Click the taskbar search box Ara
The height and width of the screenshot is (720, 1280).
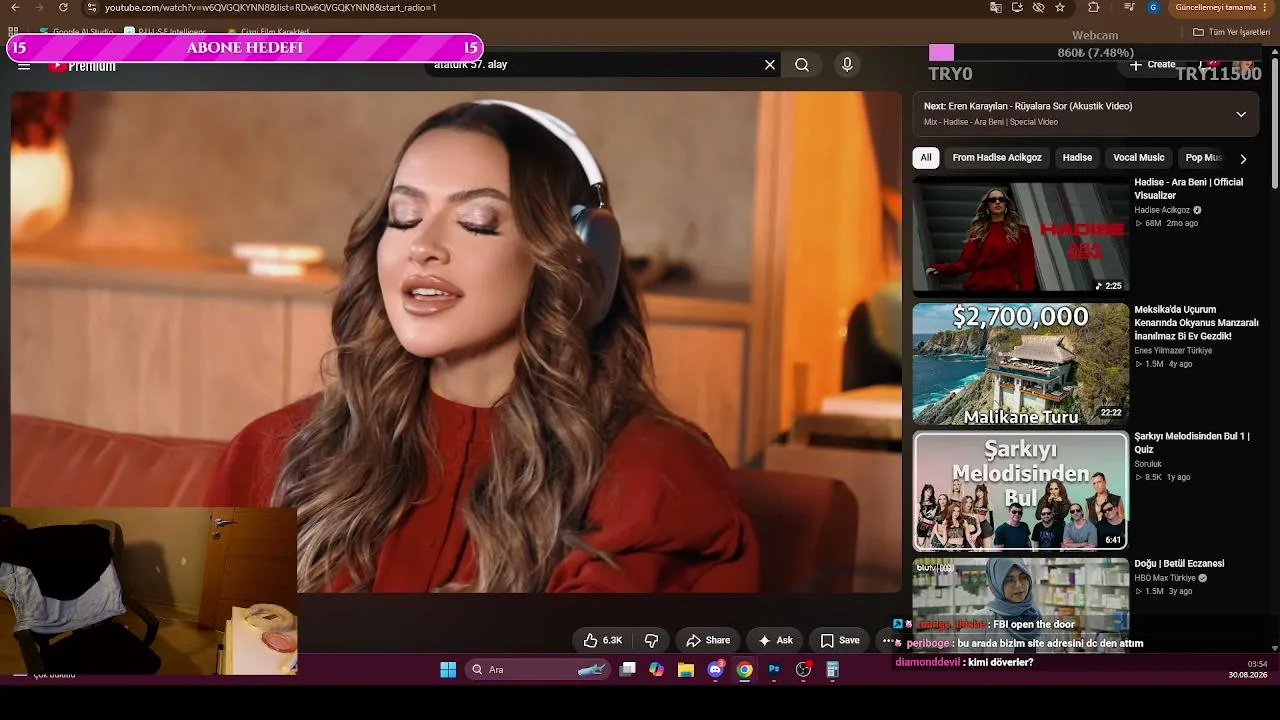(x=536, y=670)
